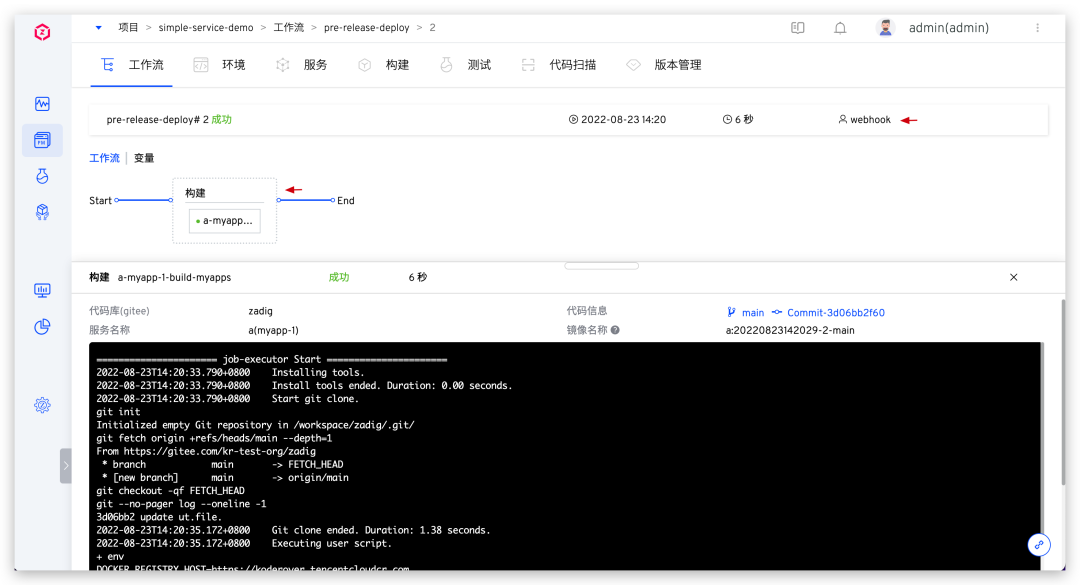Switch to the 测试 tab
This screenshot has height=585, width=1080.
click(x=466, y=65)
